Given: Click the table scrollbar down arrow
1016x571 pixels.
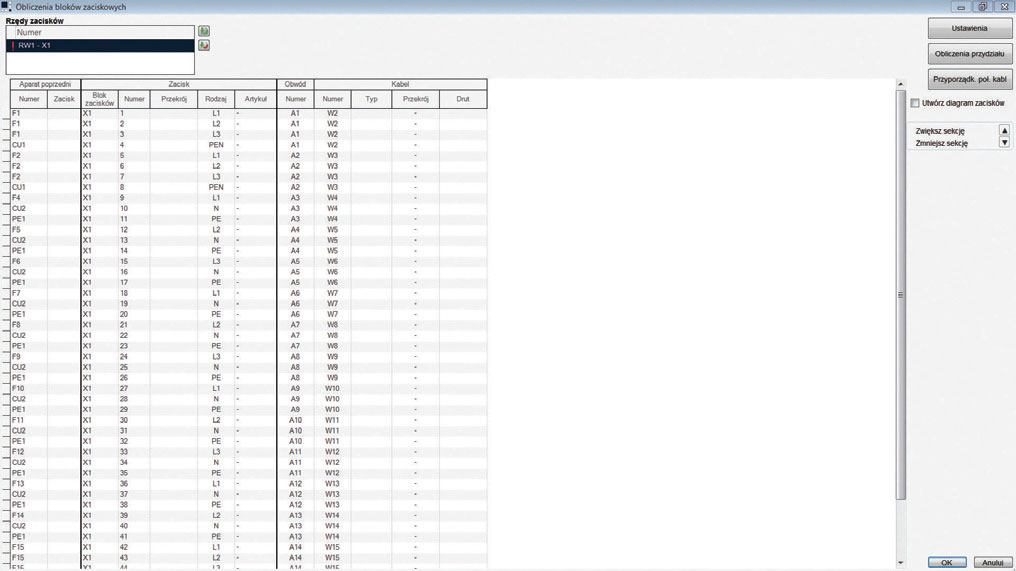Looking at the screenshot, I should (900, 562).
